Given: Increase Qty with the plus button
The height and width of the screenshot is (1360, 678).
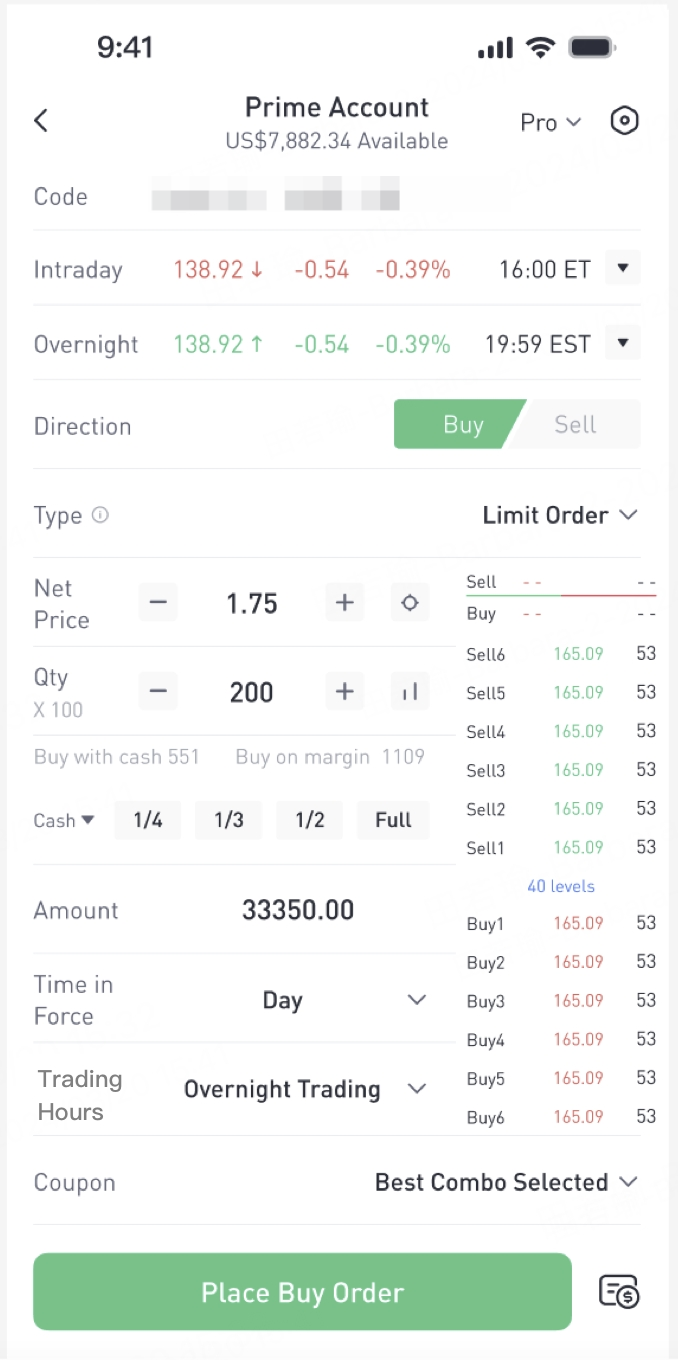Looking at the screenshot, I should 345,691.
